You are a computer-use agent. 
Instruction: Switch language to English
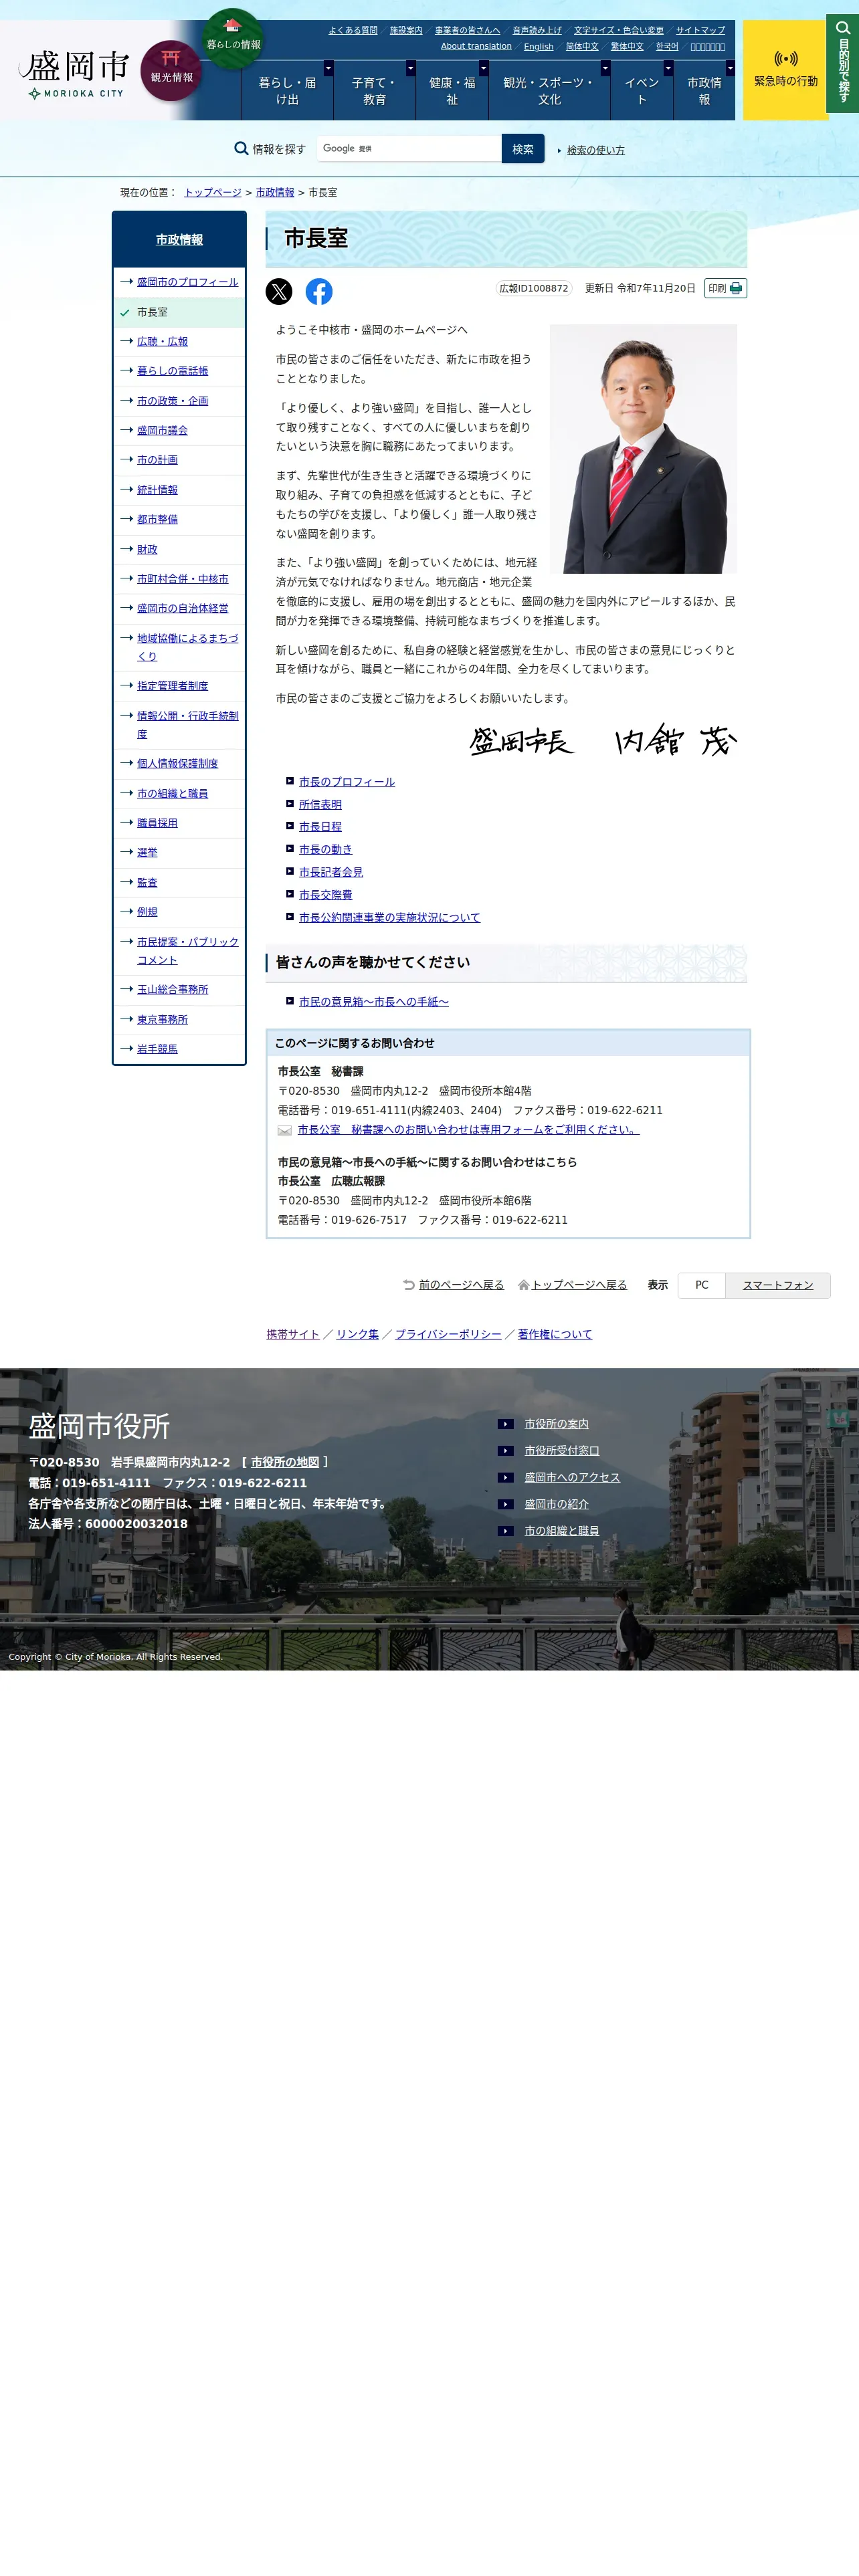[x=538, y=47]
